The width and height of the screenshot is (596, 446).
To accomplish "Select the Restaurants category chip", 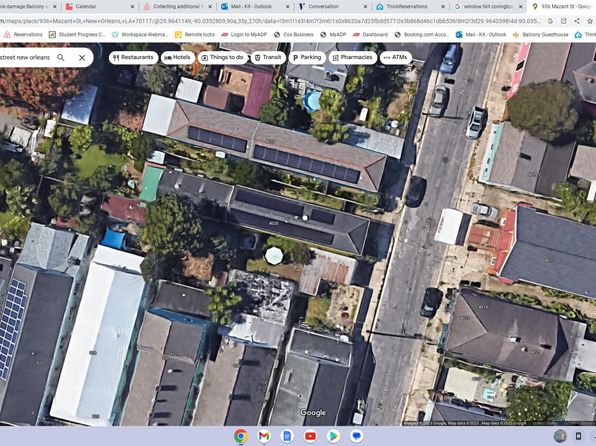I will (133, 57).
